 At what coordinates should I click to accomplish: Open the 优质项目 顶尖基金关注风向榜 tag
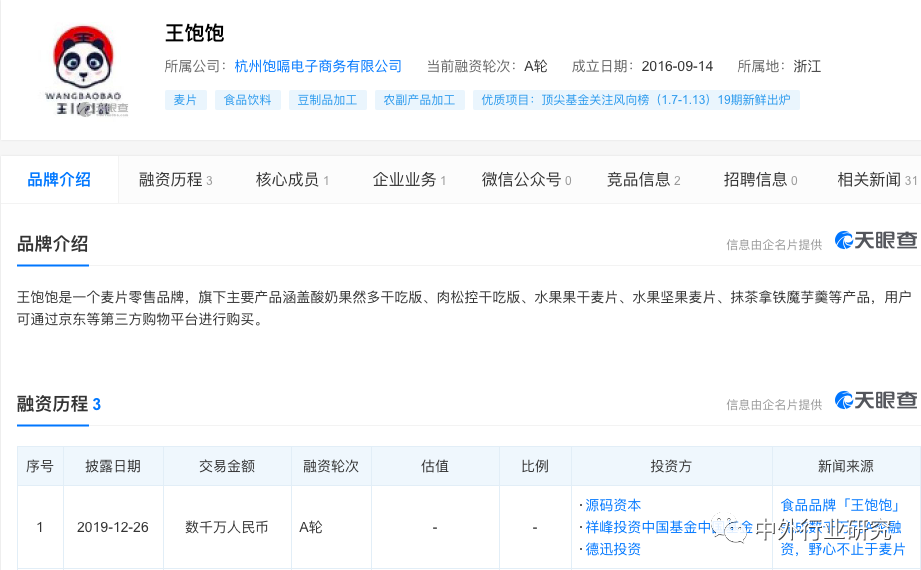click(636, 100)
